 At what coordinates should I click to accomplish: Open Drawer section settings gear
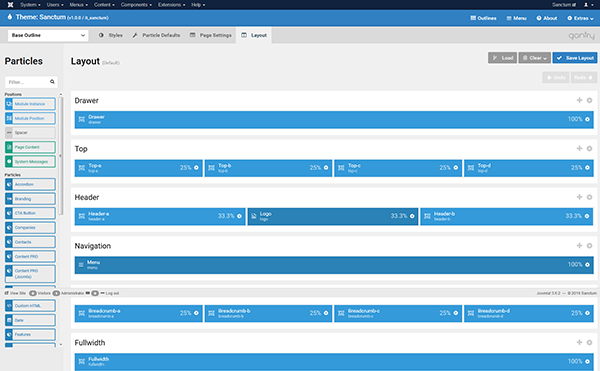pyautogui.click(x=589, y=100)
